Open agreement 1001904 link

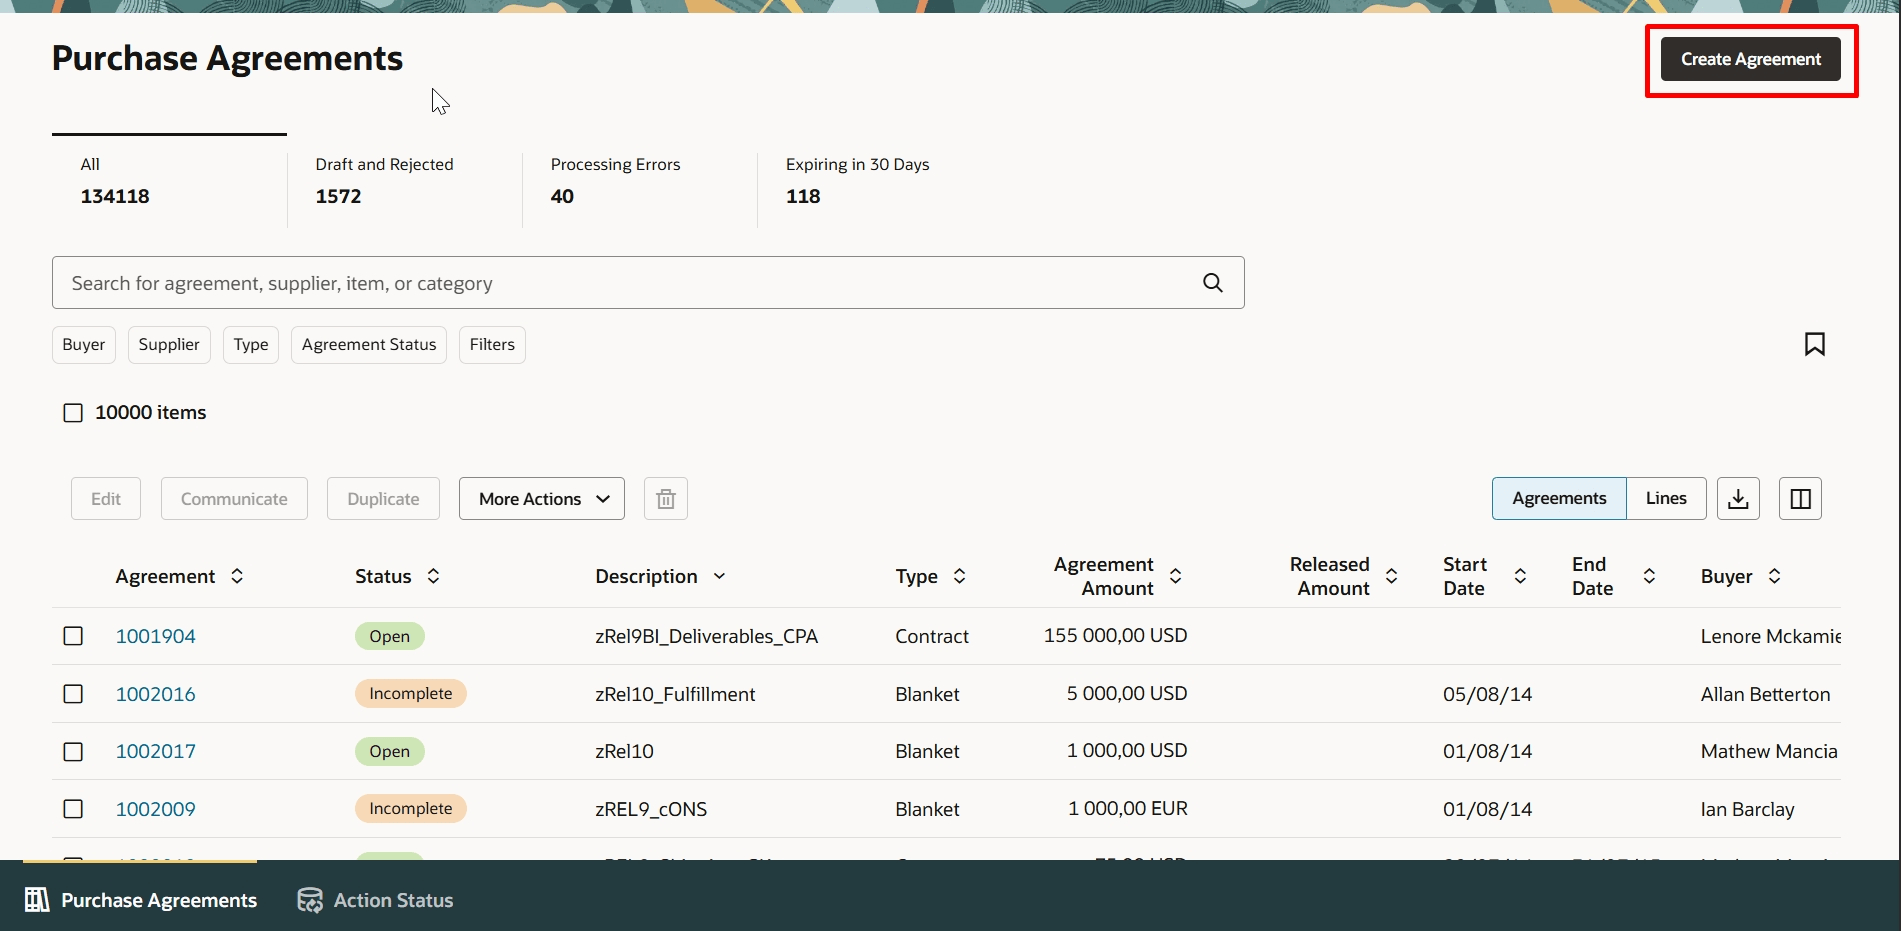point(155,636)
